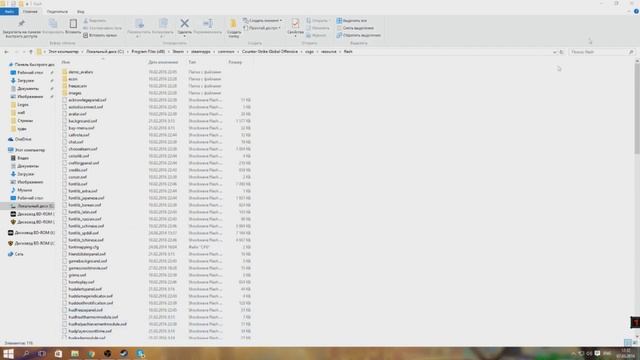
Task: Click the Up one level arrow
Action: point(31,52)
